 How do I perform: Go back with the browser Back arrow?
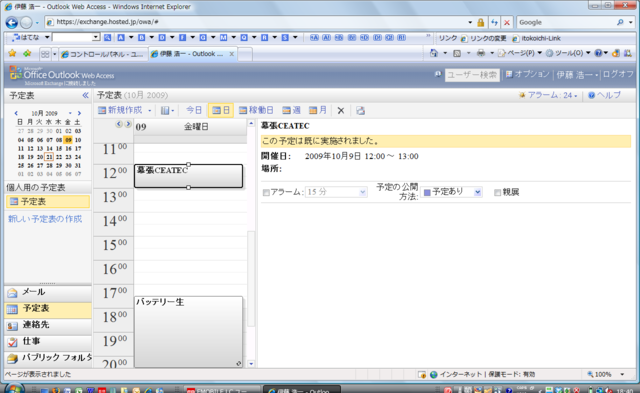point(11,22)
